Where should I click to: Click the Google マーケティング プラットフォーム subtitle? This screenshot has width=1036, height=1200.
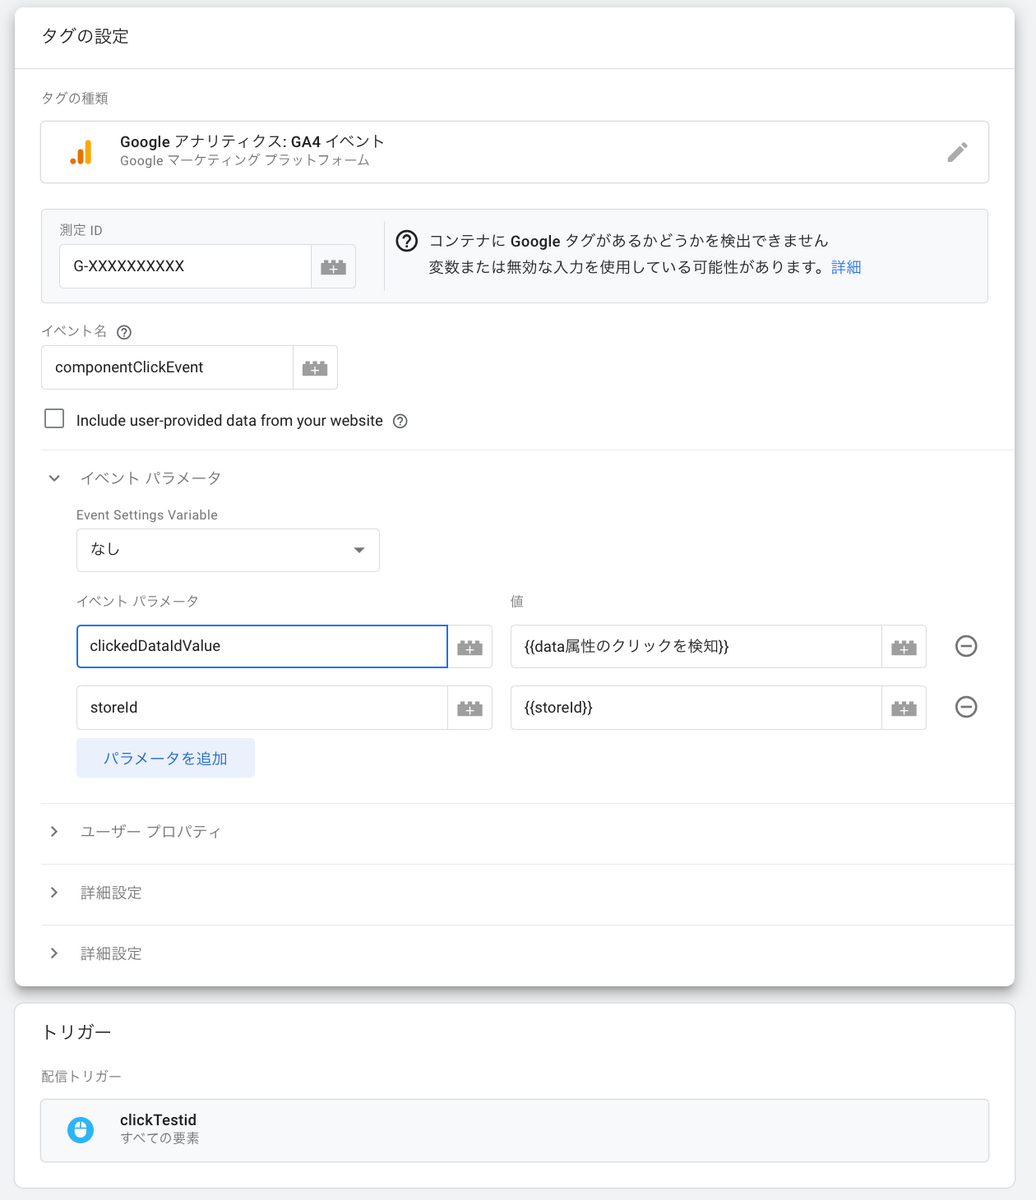245,161
